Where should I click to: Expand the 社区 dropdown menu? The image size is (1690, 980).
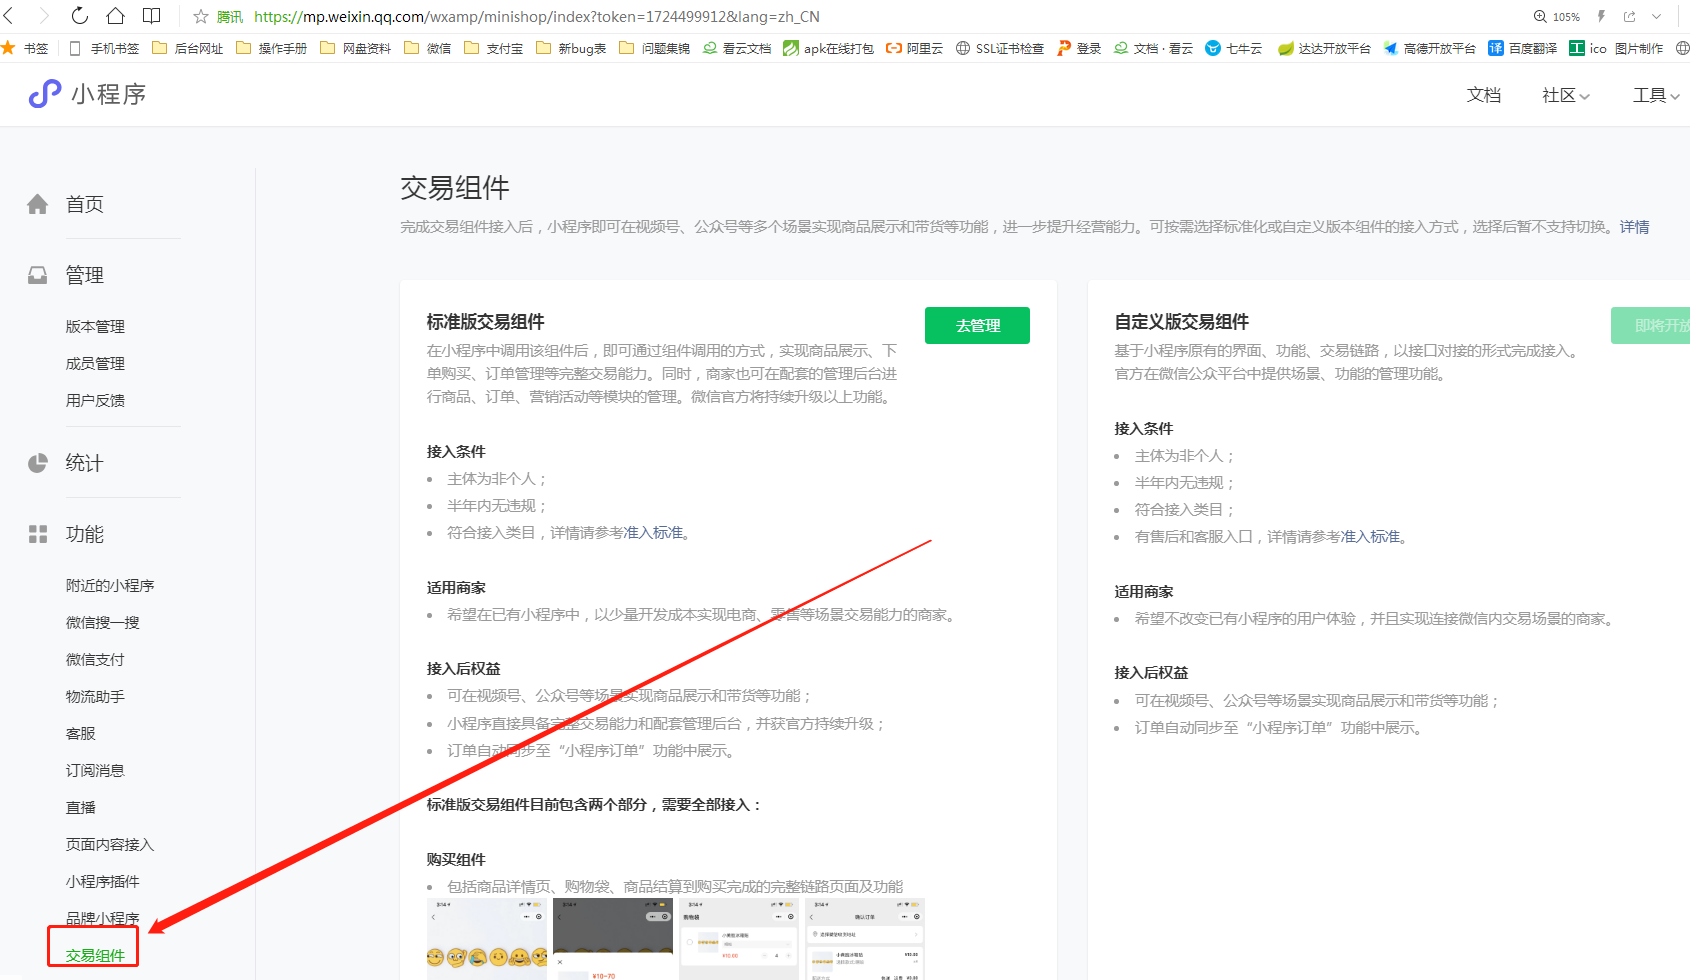(1566, 95)
